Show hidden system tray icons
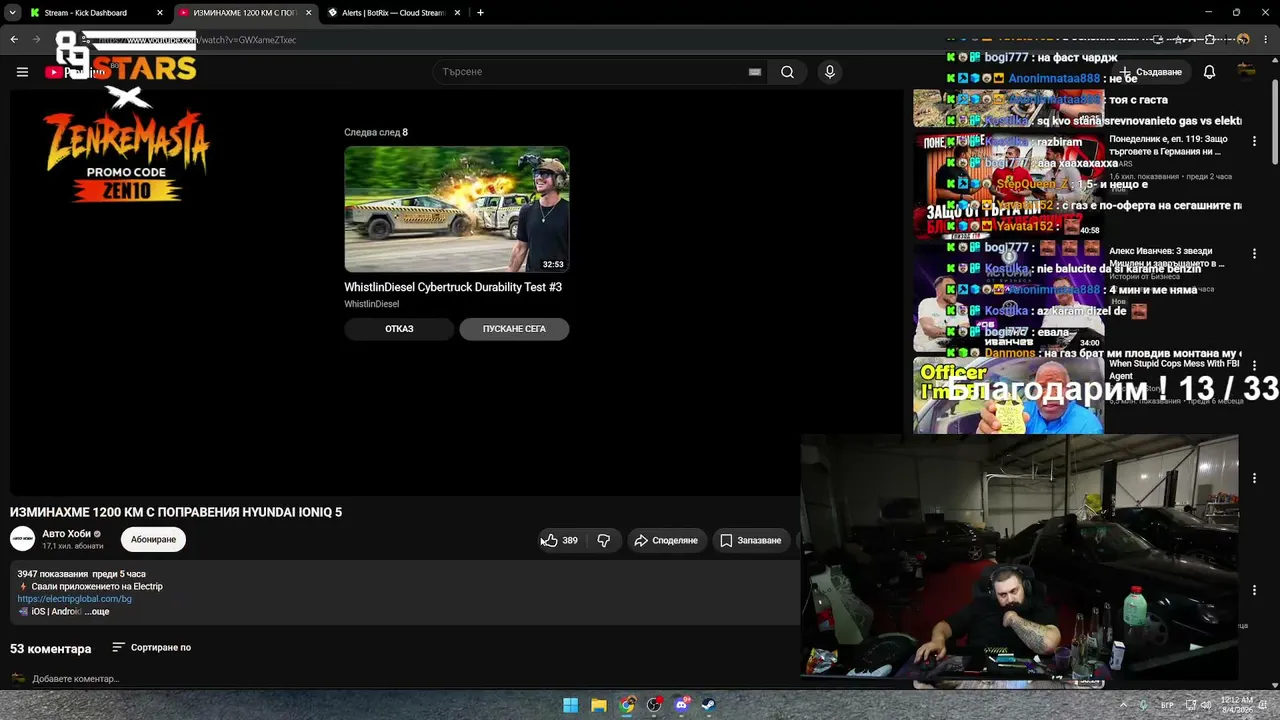This screenshot has height=720, width=1280. click(1123, 705)
